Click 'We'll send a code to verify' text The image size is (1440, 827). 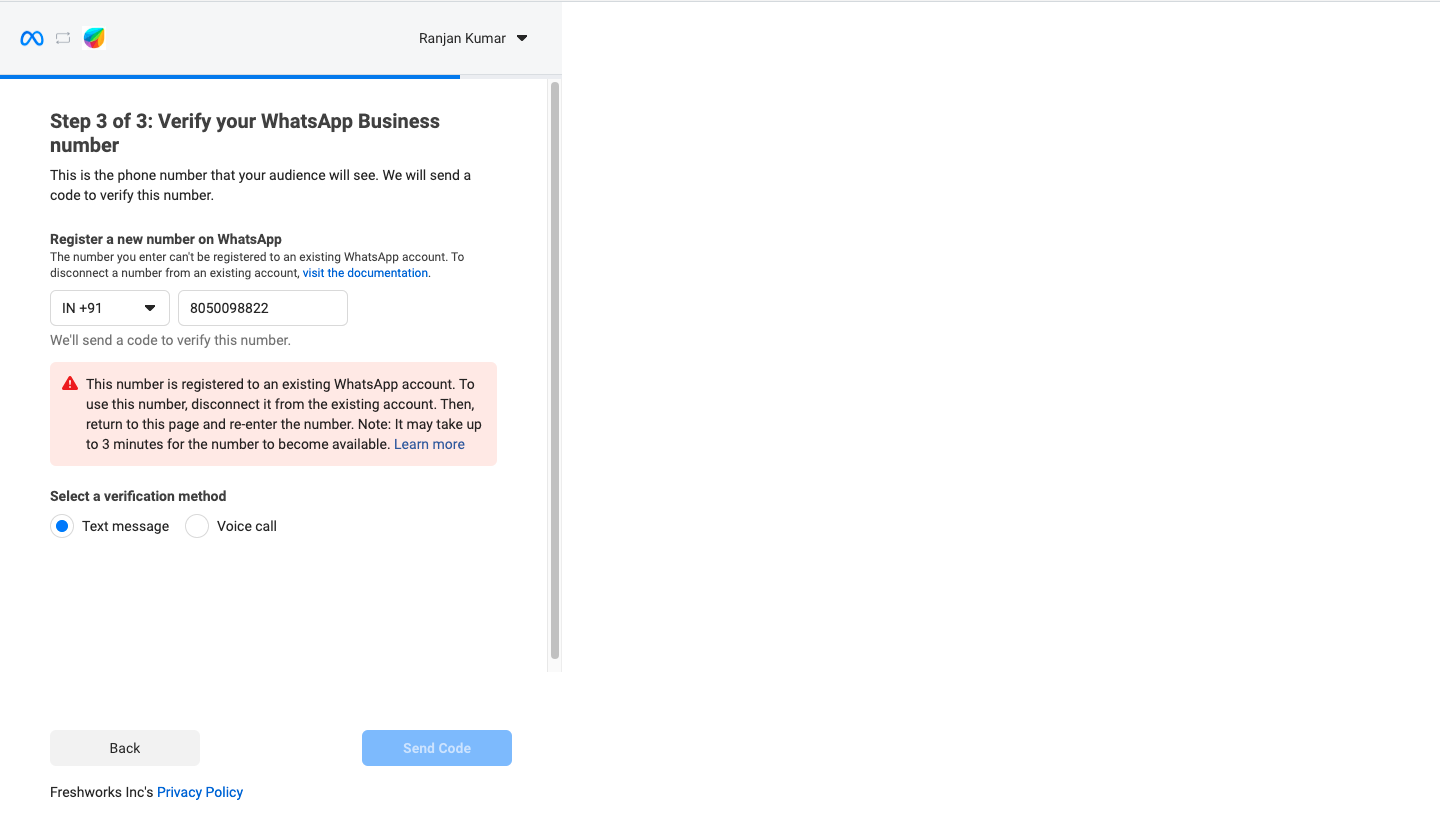coord(170,340)
